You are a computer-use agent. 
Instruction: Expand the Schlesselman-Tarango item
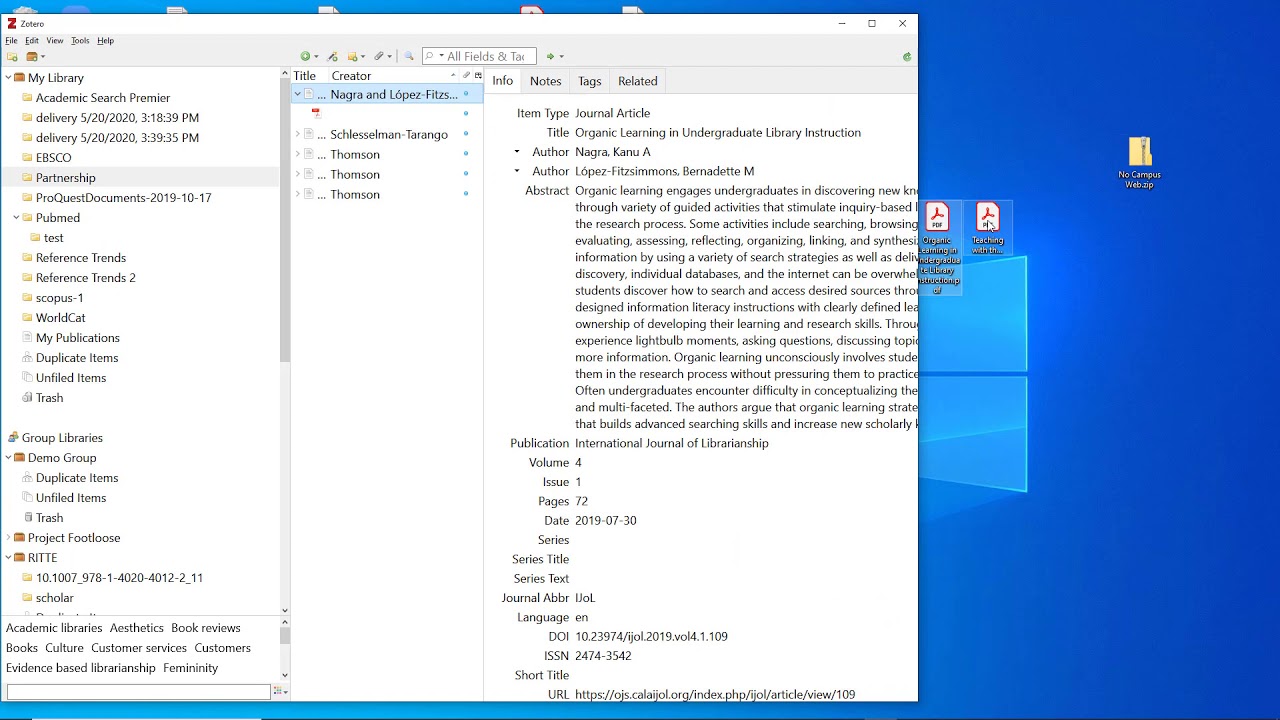(297, 134)
